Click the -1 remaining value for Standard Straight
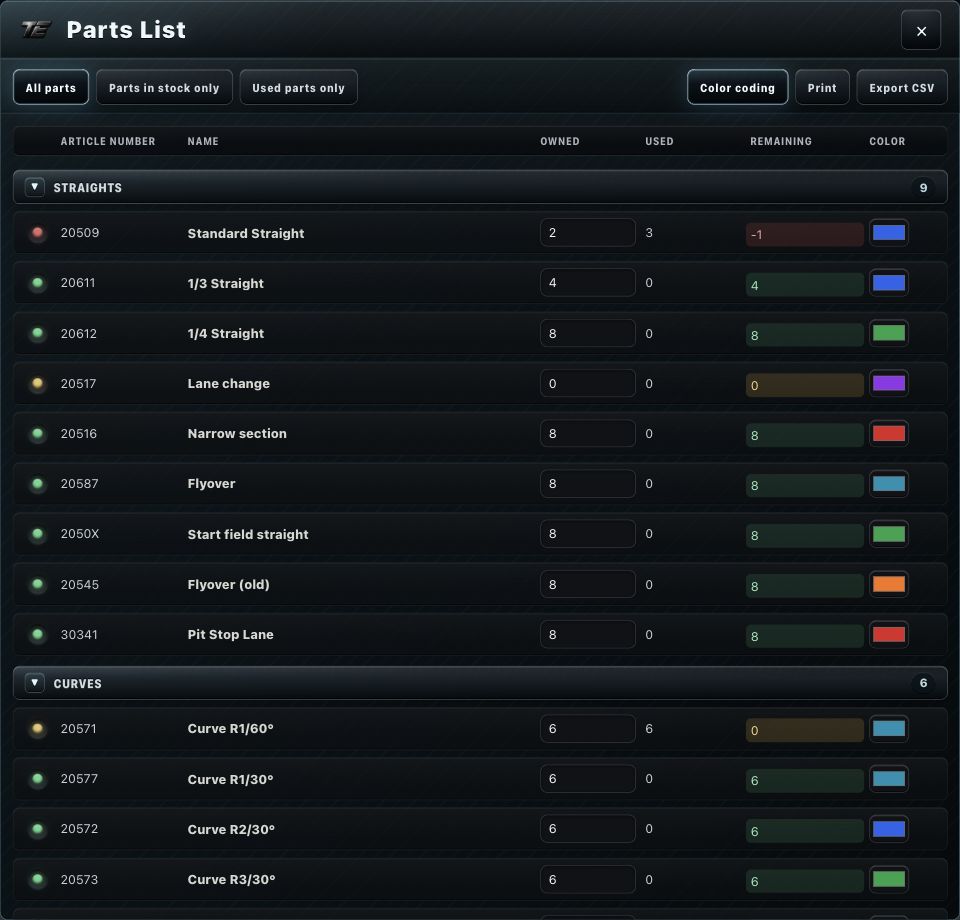960x920 pixels. [804, 234]
